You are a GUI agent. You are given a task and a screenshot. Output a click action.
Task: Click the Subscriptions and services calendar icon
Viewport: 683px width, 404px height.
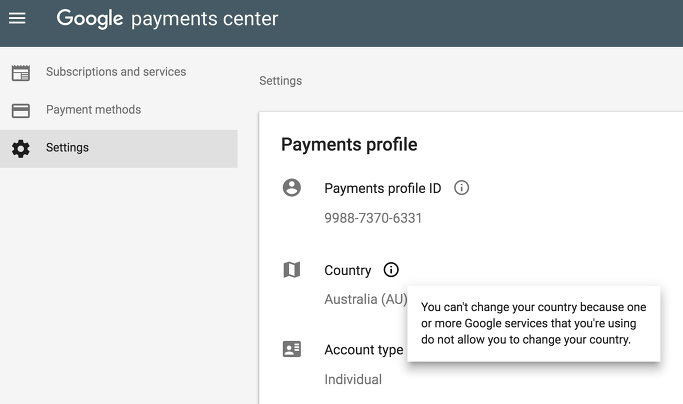20,72
